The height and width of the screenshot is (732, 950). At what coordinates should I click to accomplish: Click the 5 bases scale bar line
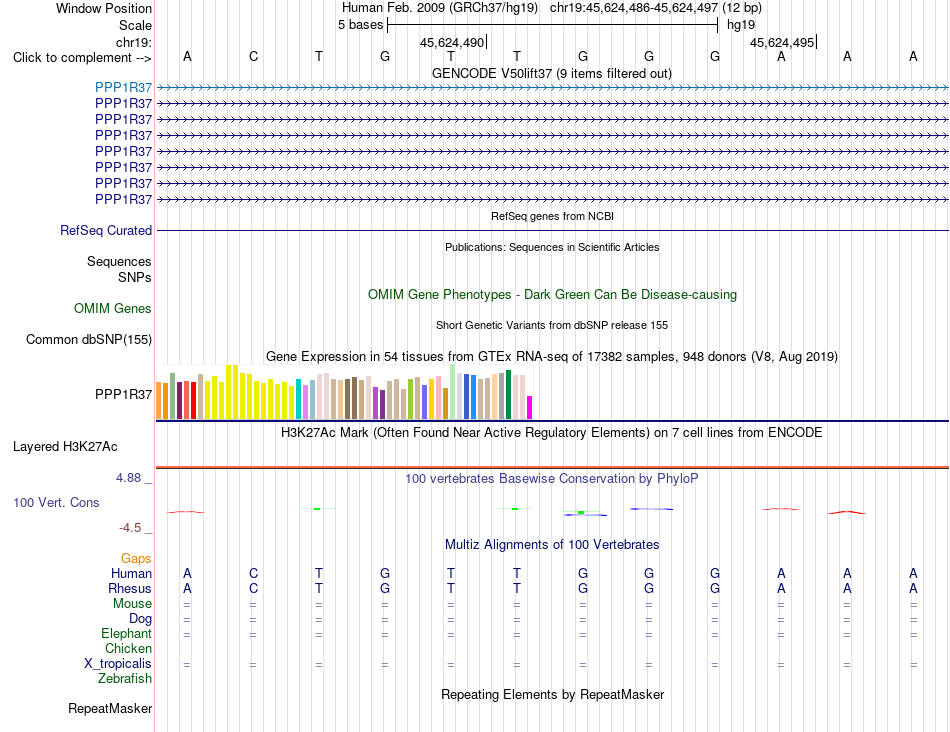(x=553, y=25)
